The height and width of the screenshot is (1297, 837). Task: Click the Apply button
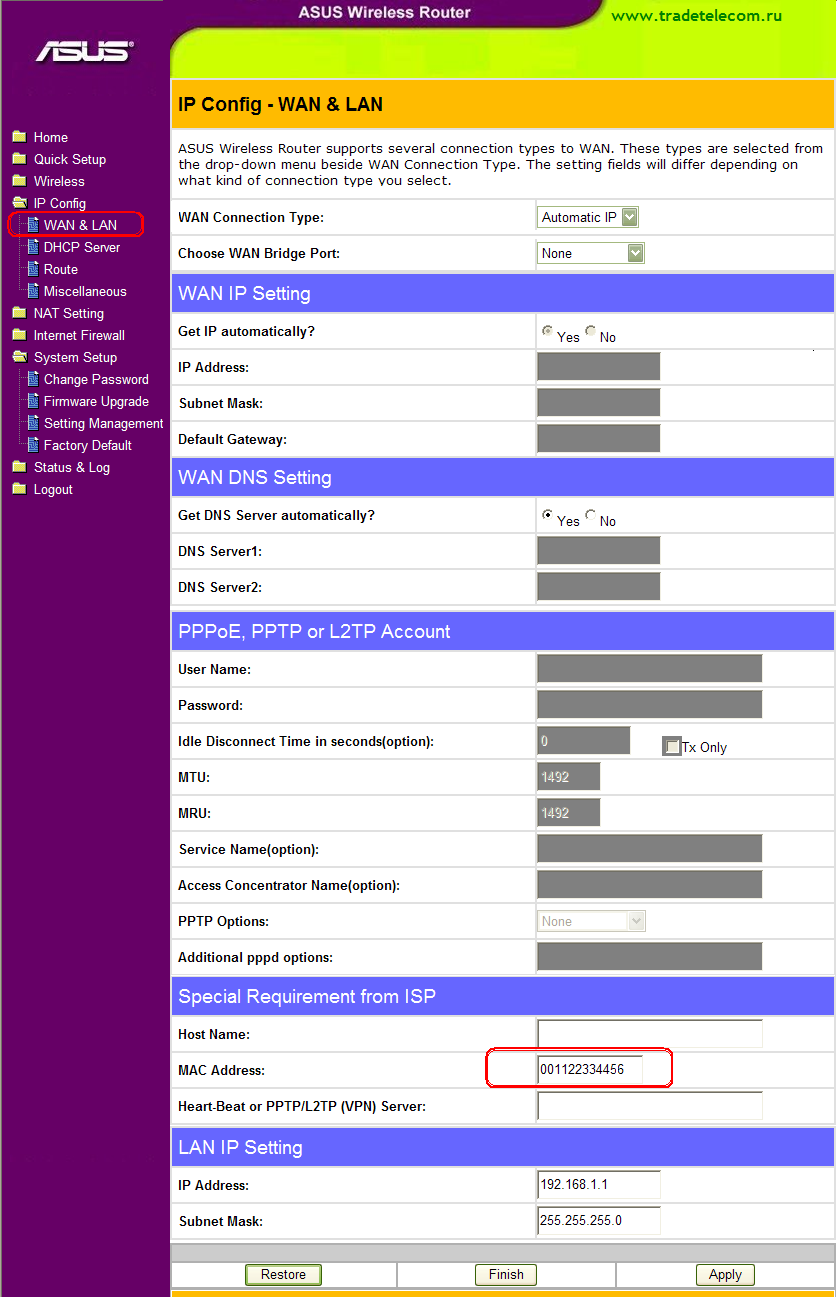[x=725, y=1274]
